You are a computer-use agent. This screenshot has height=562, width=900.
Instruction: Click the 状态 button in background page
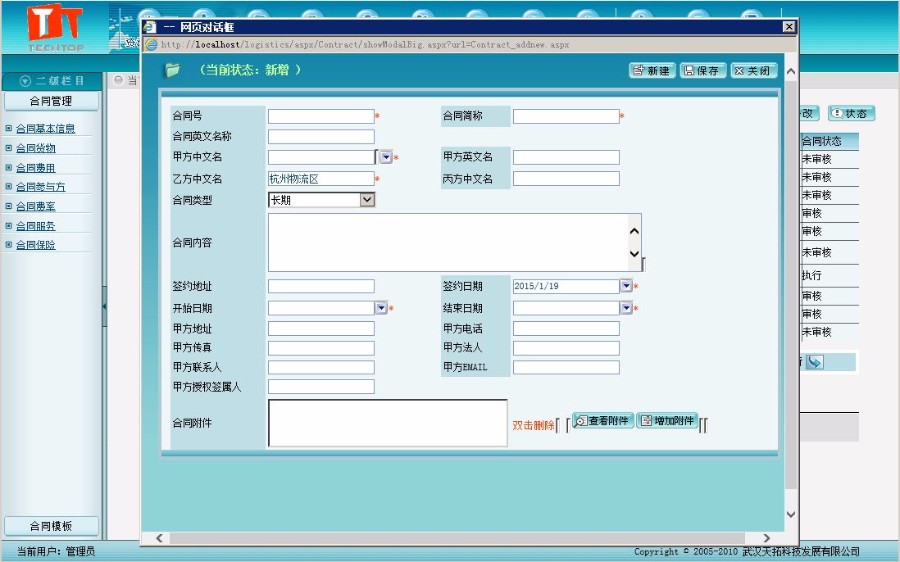(851, 114)
